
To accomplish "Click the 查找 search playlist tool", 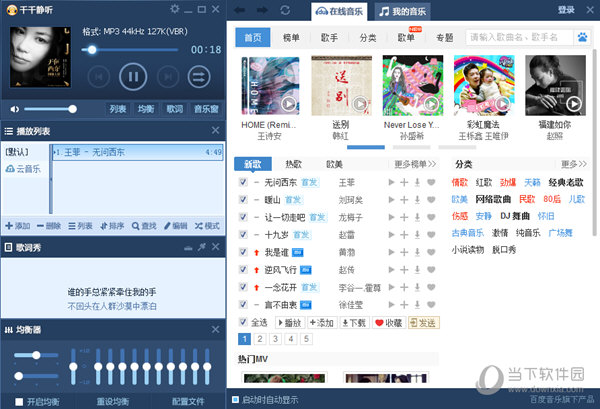I will 144,226.
